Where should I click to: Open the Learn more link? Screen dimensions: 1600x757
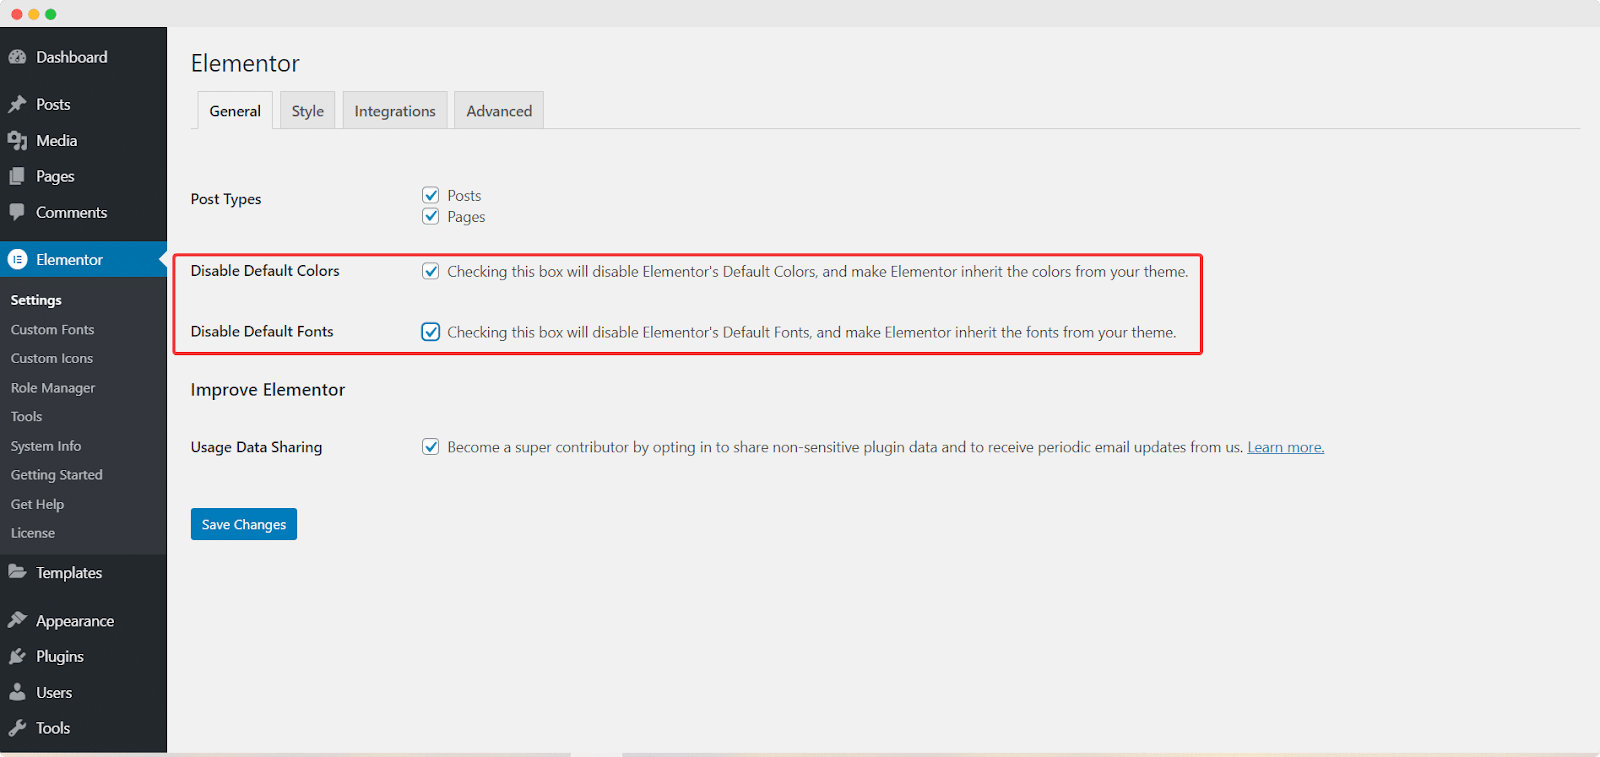click(1286, 447)
